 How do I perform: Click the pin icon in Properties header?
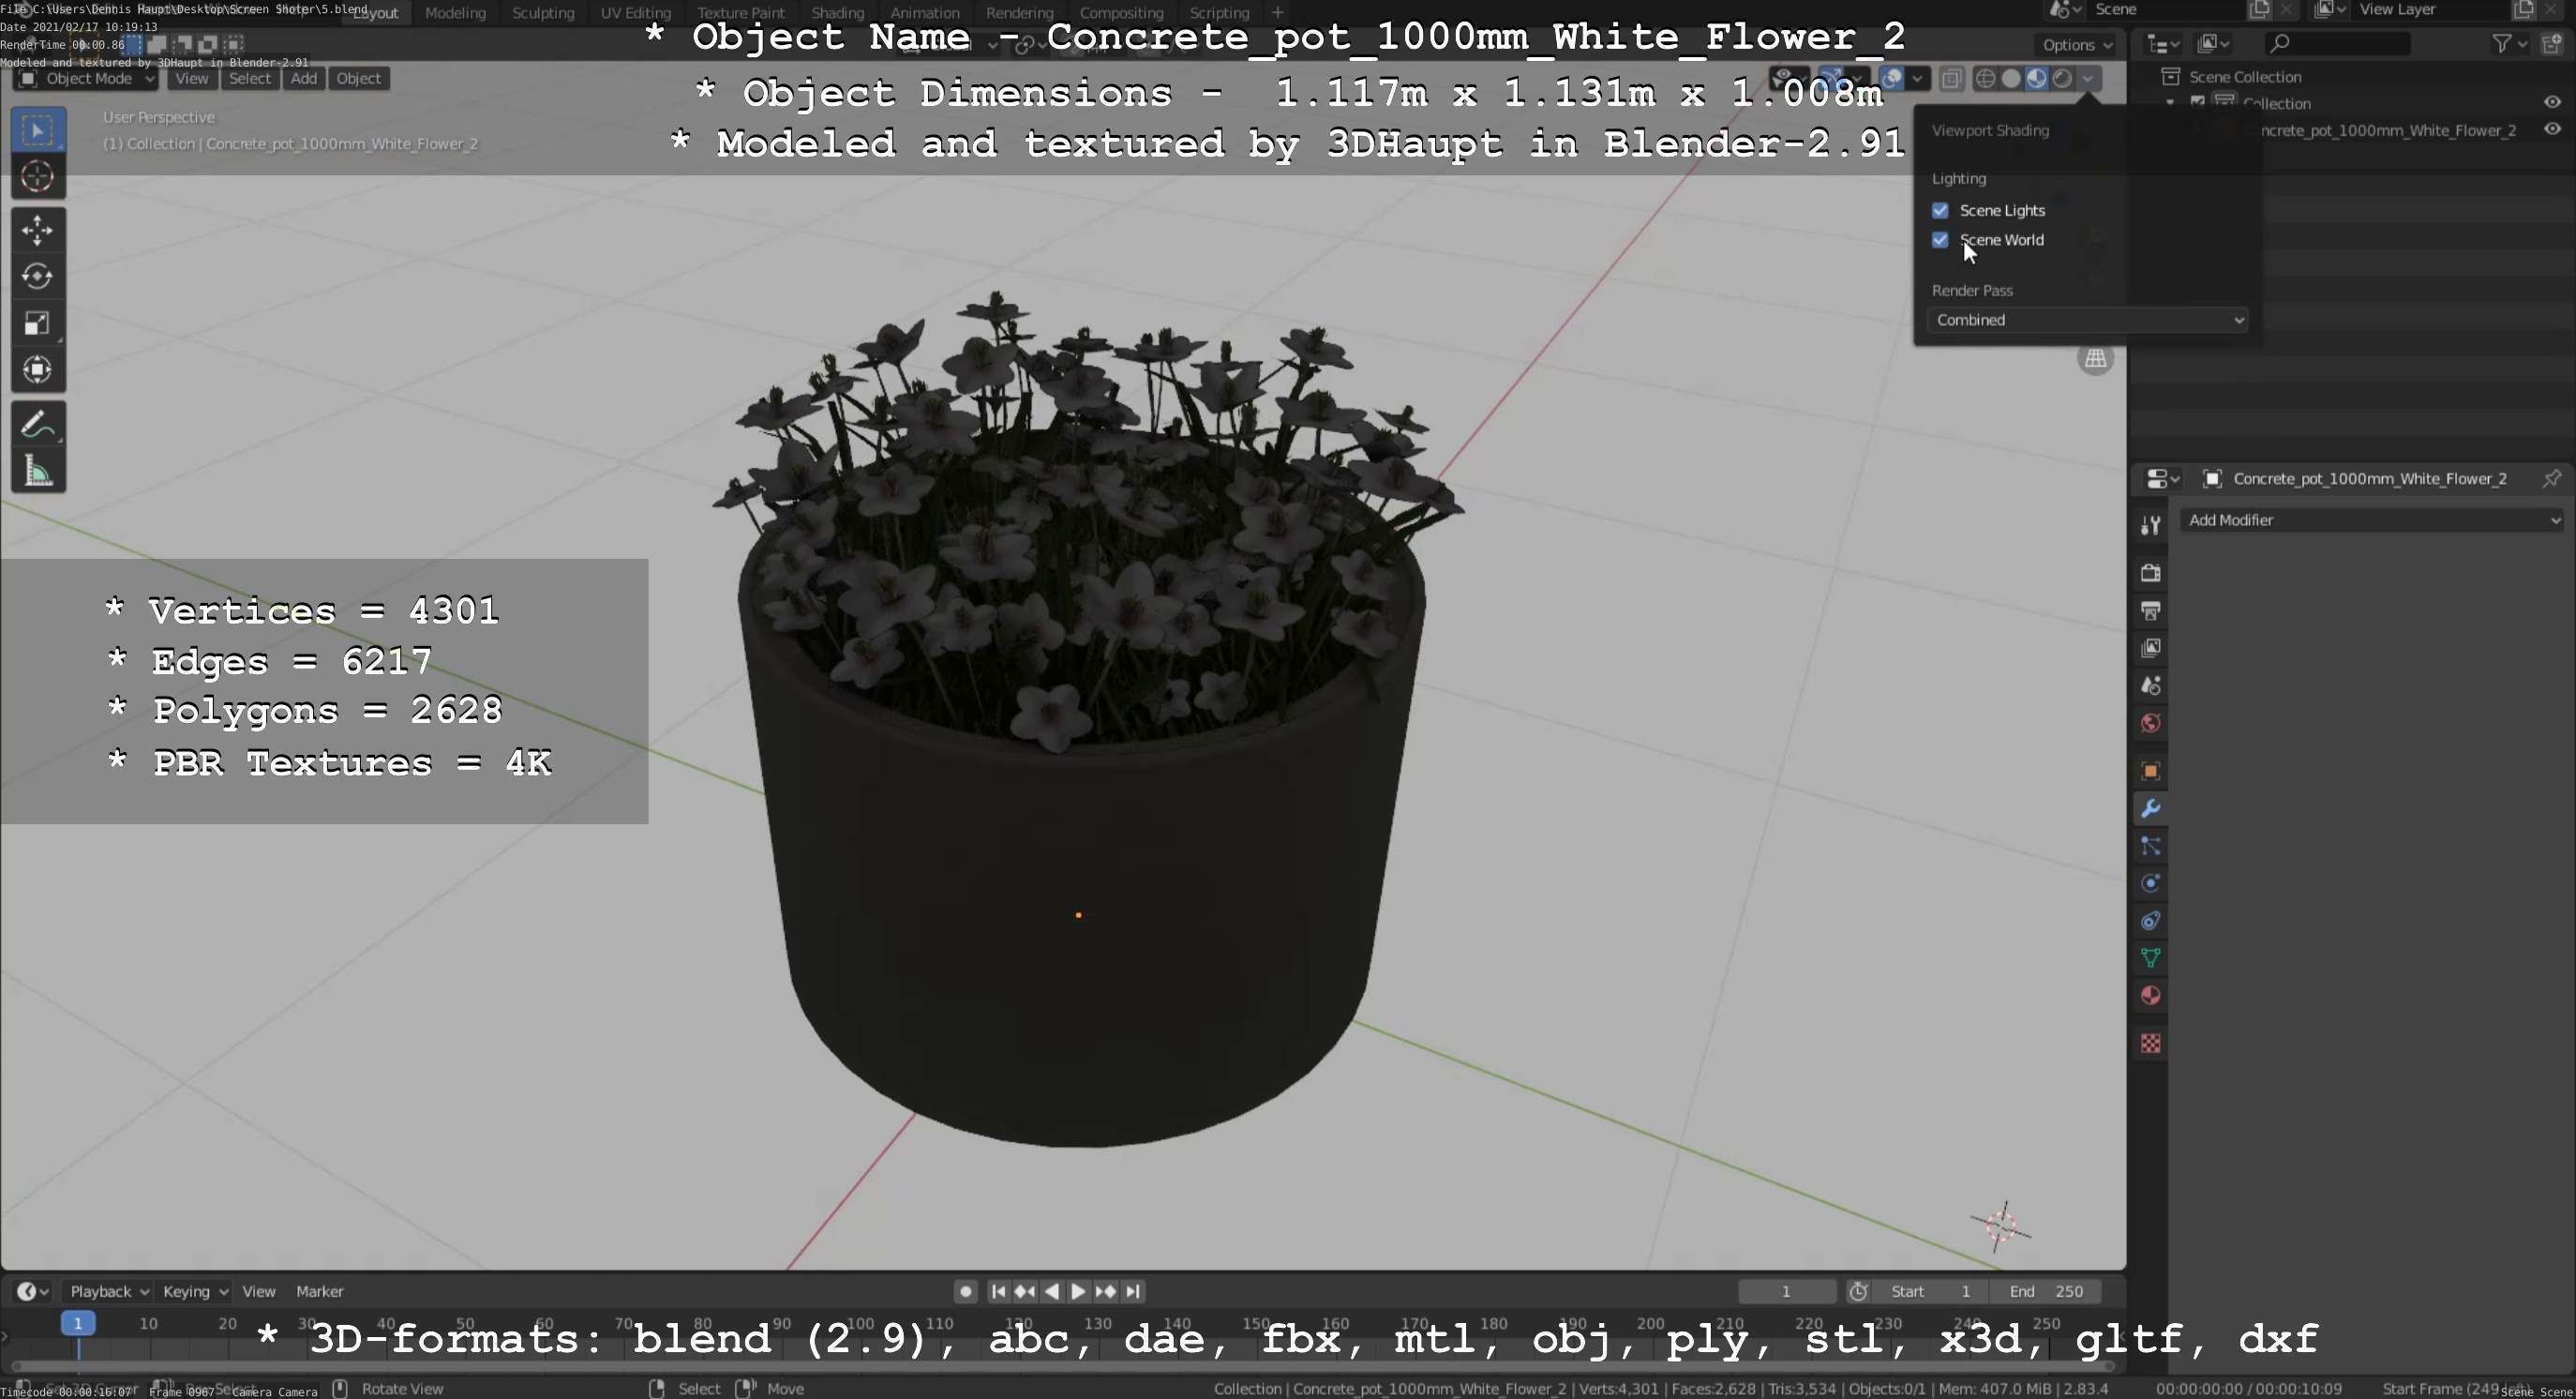[2552, 479]
